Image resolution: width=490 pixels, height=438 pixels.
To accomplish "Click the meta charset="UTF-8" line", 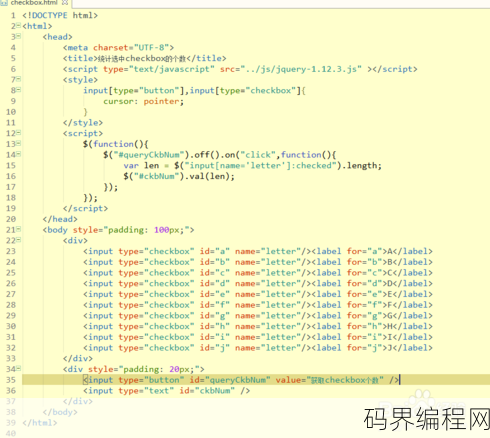I will [118, 48].
